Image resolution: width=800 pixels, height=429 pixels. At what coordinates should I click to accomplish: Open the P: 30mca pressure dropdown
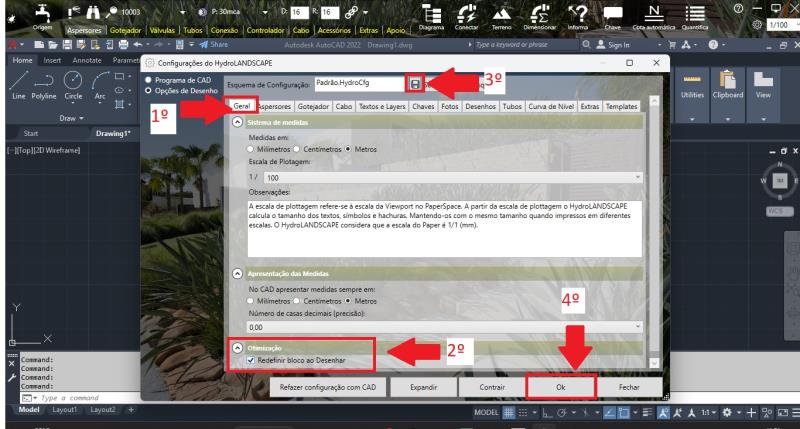(x=265, y=12)
